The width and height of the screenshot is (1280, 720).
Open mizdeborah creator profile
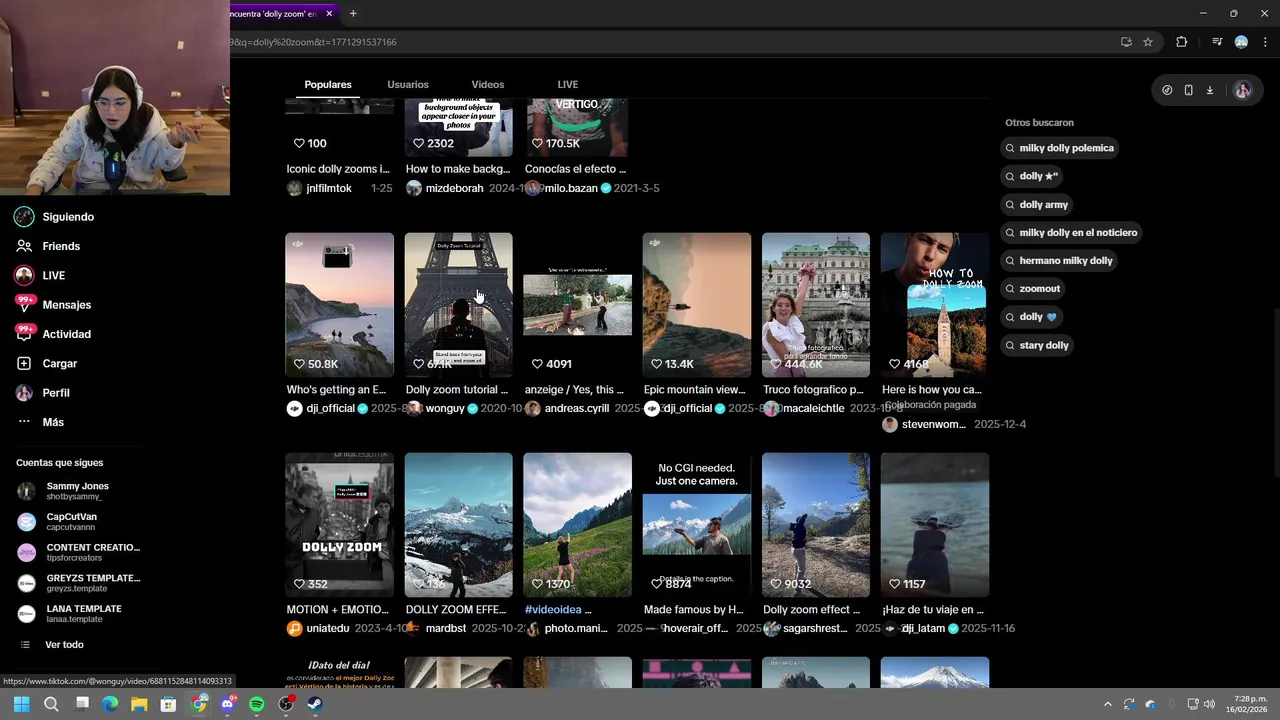(454, 188)
